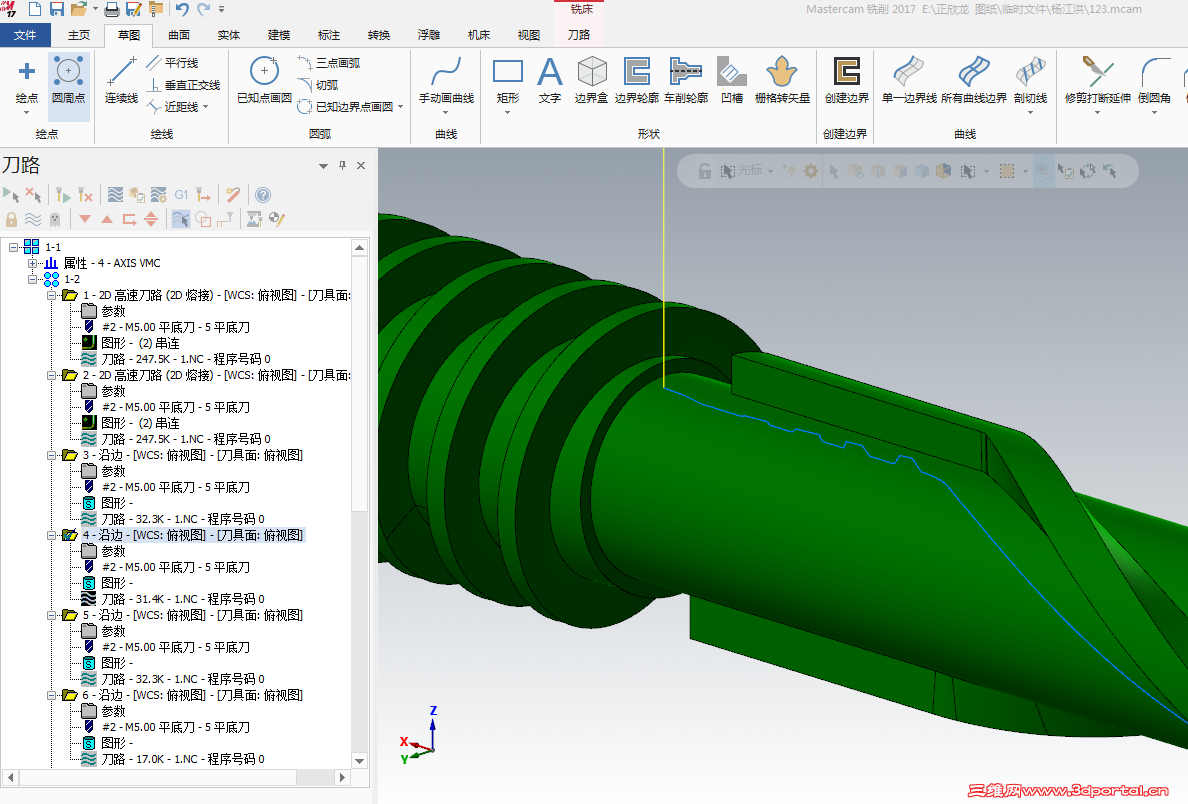Expand the 属性 - 4 - AXIS VMC node
The image size is (1188, 804).
32,263
